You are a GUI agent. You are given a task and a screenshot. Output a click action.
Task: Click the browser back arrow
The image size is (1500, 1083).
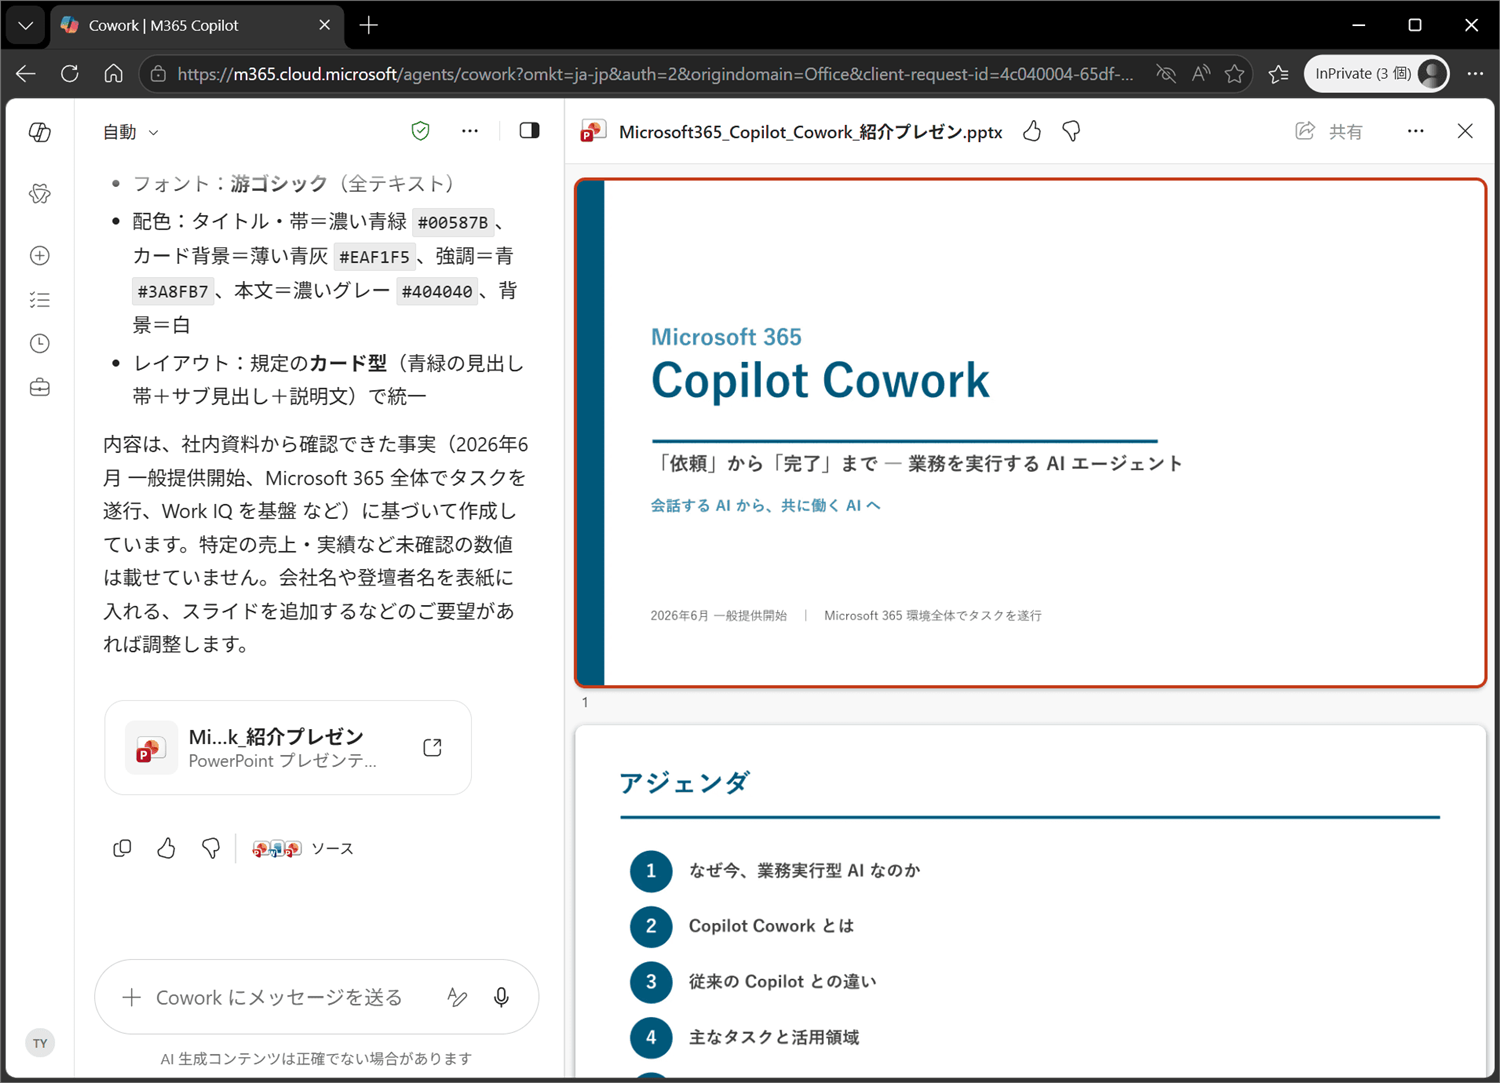pyautogui.click(x=26, y=74)
